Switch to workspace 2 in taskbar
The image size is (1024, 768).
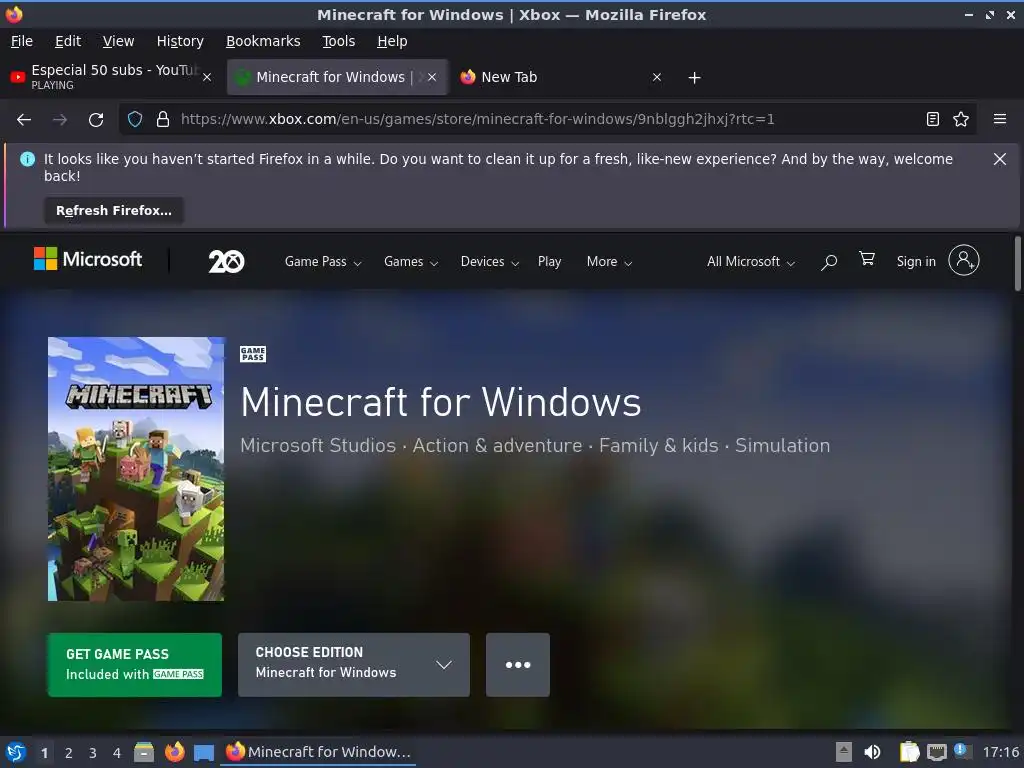[69, 753]
